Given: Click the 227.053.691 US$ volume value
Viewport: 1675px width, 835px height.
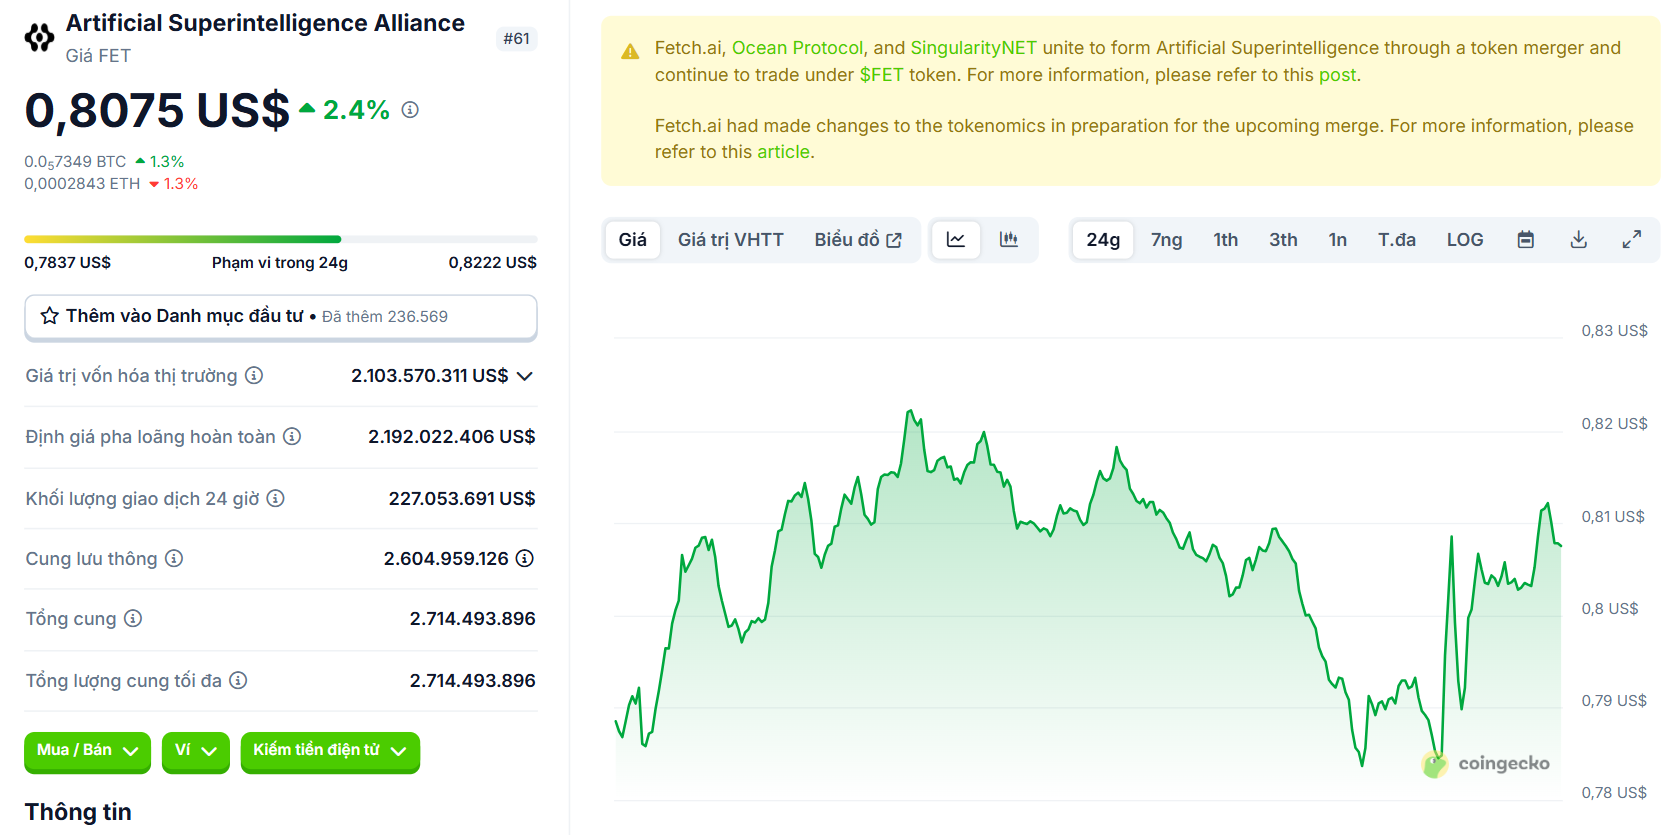Looking at the screenshot, I should coord(462,498).
